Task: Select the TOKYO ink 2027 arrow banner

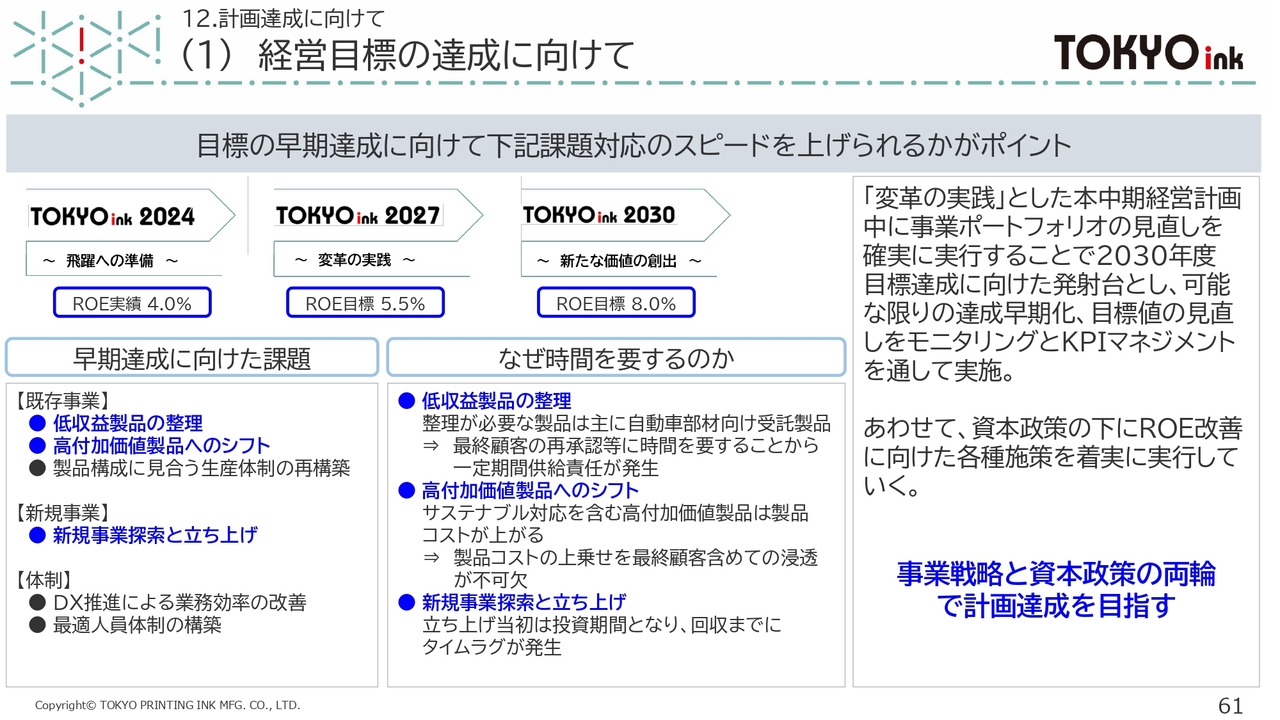Action: click(377, 215)
